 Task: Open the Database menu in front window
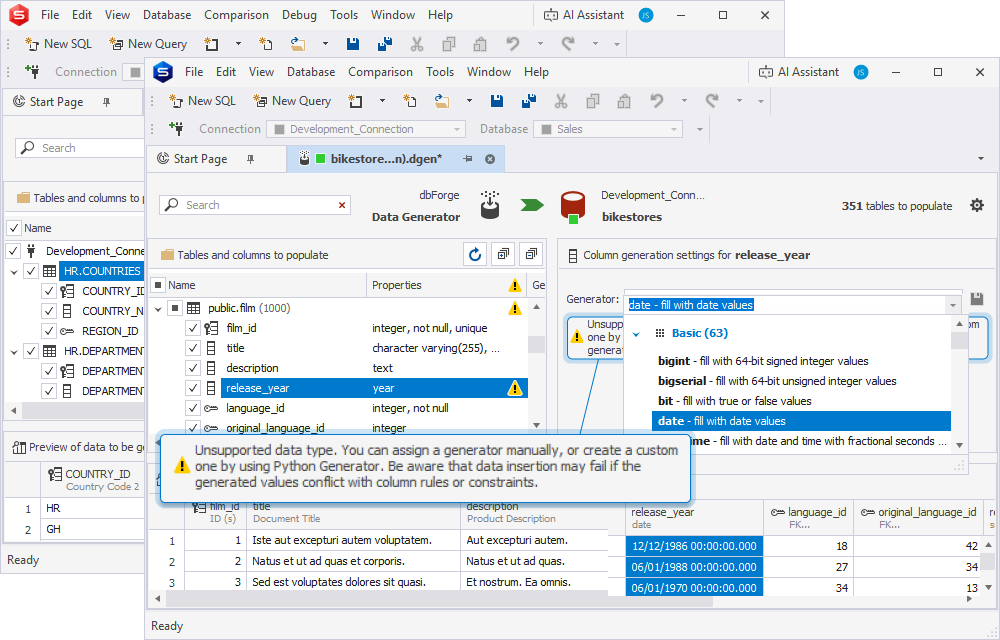[x=311, y=72]
